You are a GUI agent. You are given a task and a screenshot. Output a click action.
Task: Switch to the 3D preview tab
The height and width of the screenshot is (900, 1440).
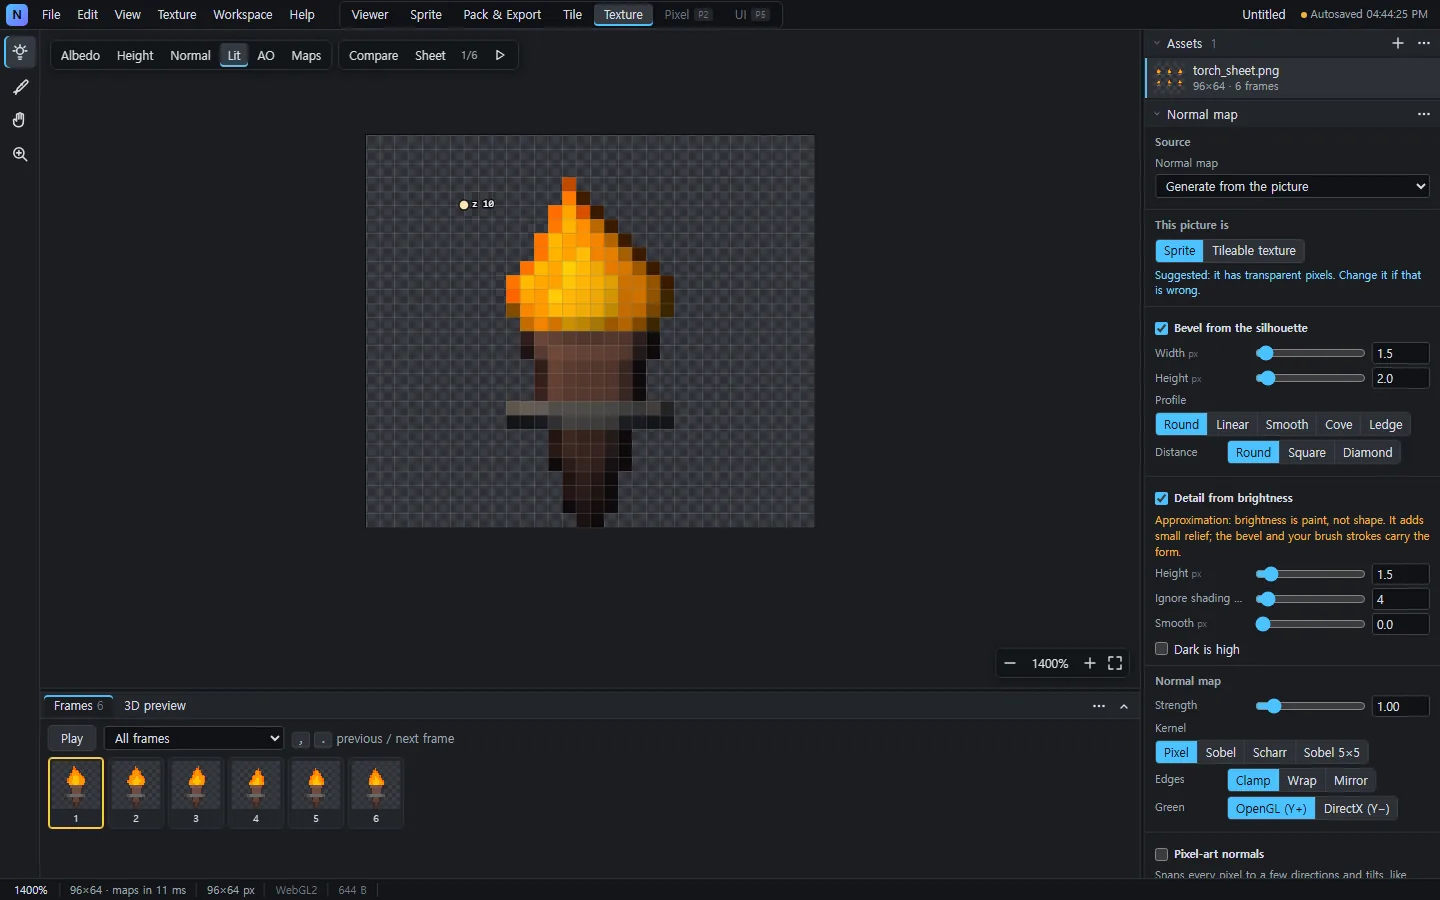pos(155,706)
